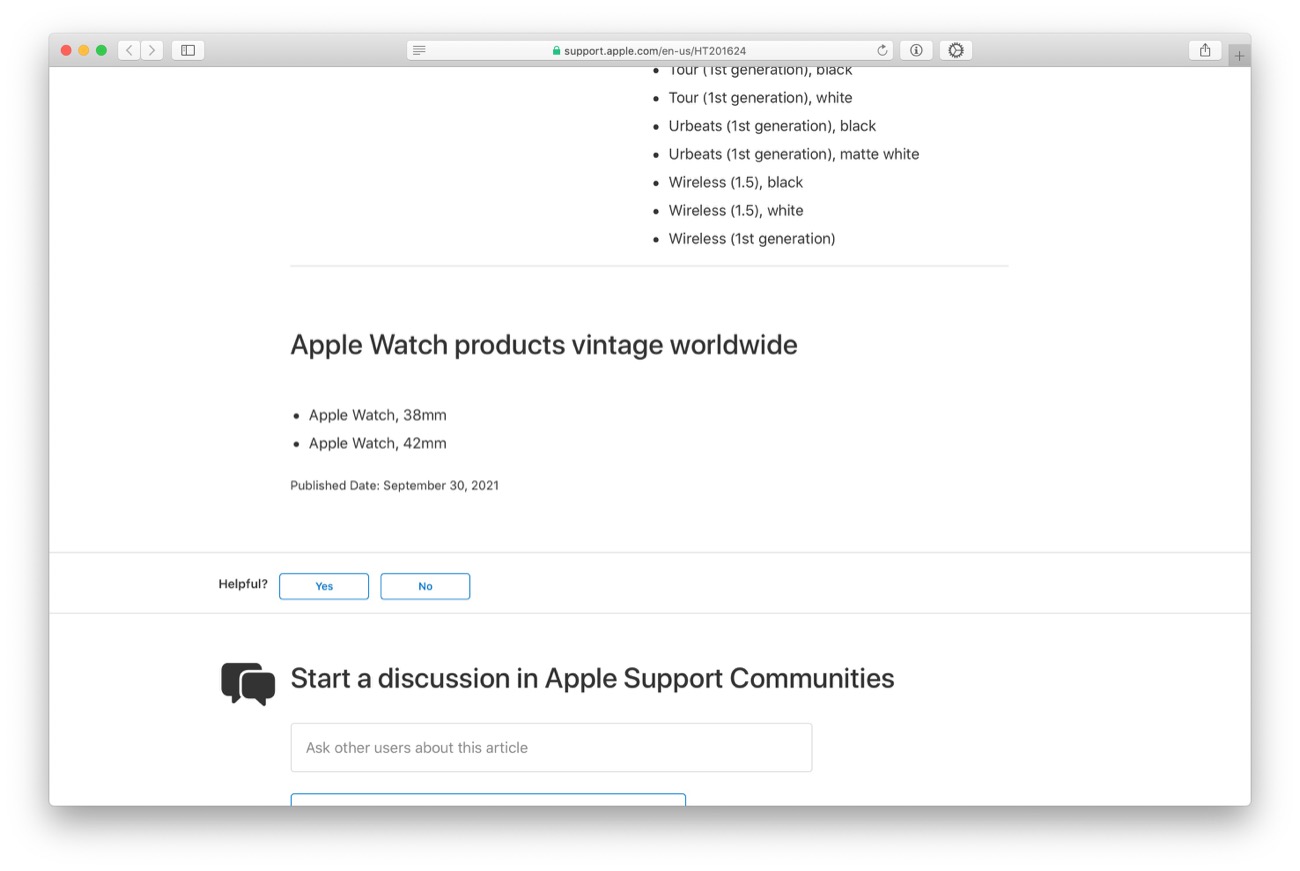Screen dimensions: 1300x871
Task: Minimize the Safari window
Action: point(83,48)
